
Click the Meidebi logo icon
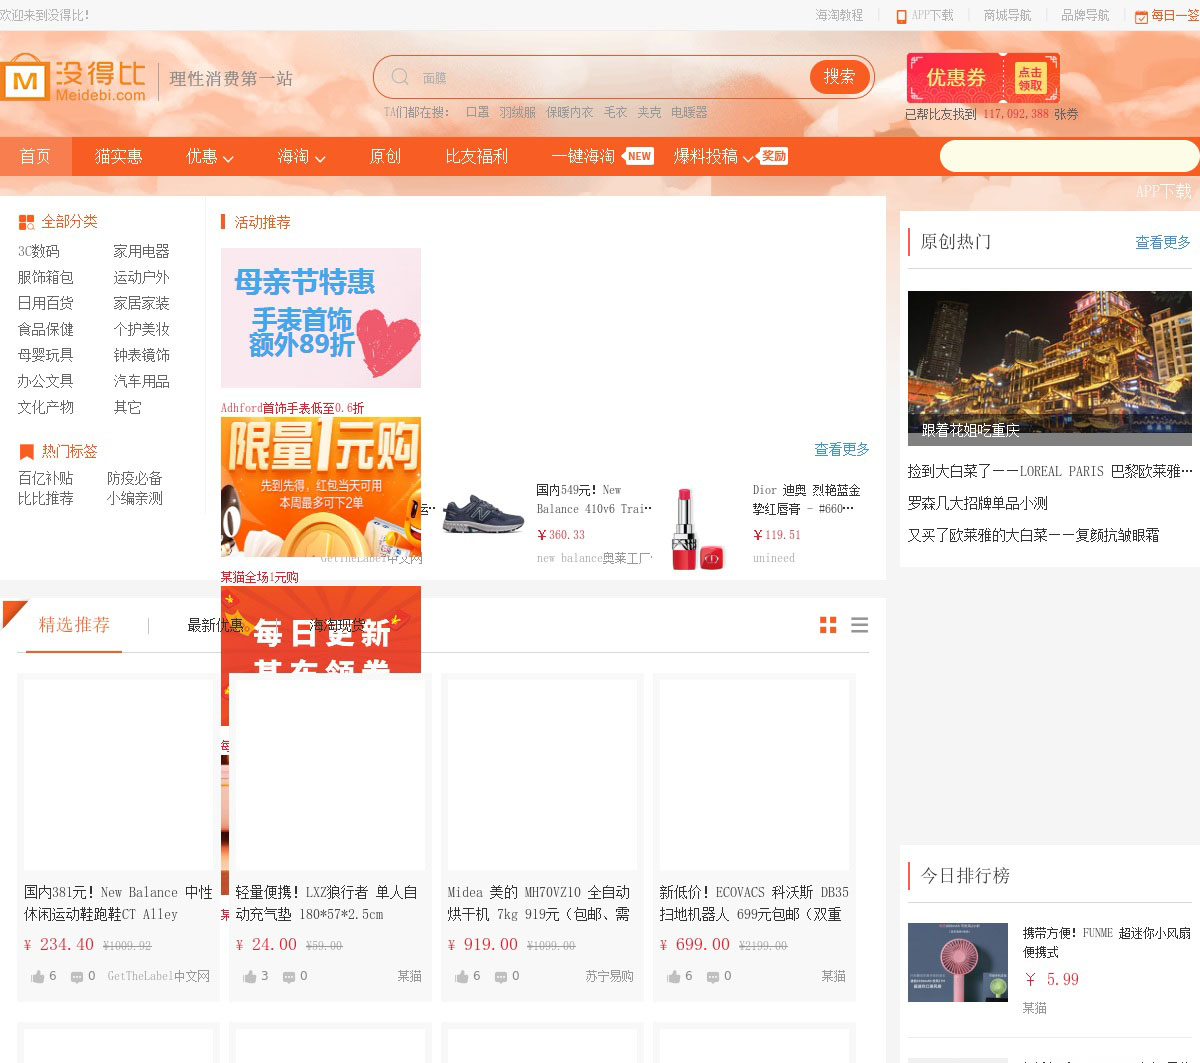(x=25, y=78)
